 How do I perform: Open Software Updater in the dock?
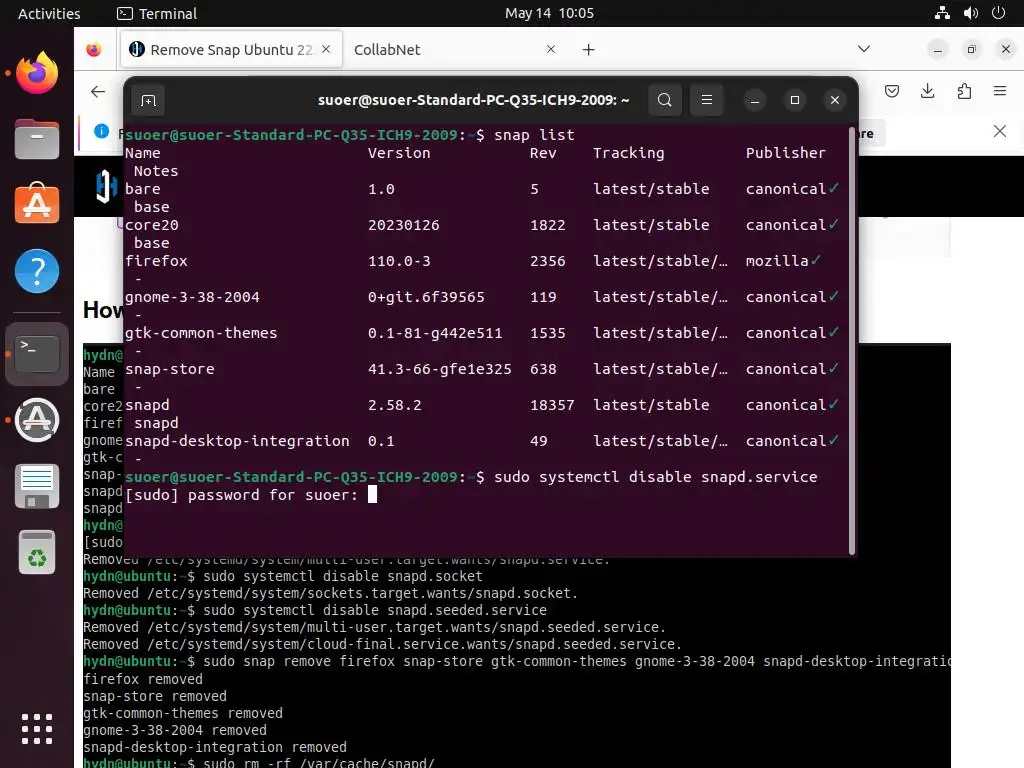[x=37, y=420]
